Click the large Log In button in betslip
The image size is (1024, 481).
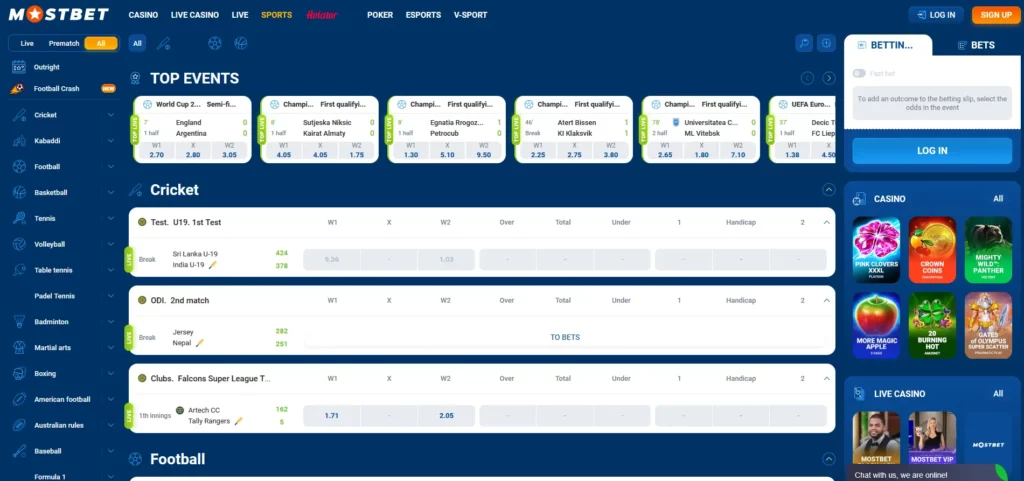coord(932,151)
